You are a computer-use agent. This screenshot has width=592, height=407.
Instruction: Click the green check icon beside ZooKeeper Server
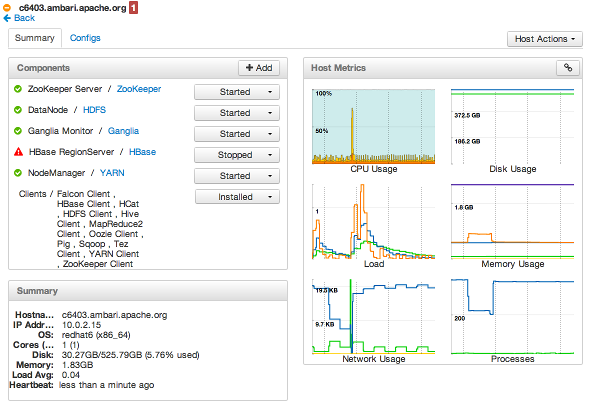coord(17,89)
